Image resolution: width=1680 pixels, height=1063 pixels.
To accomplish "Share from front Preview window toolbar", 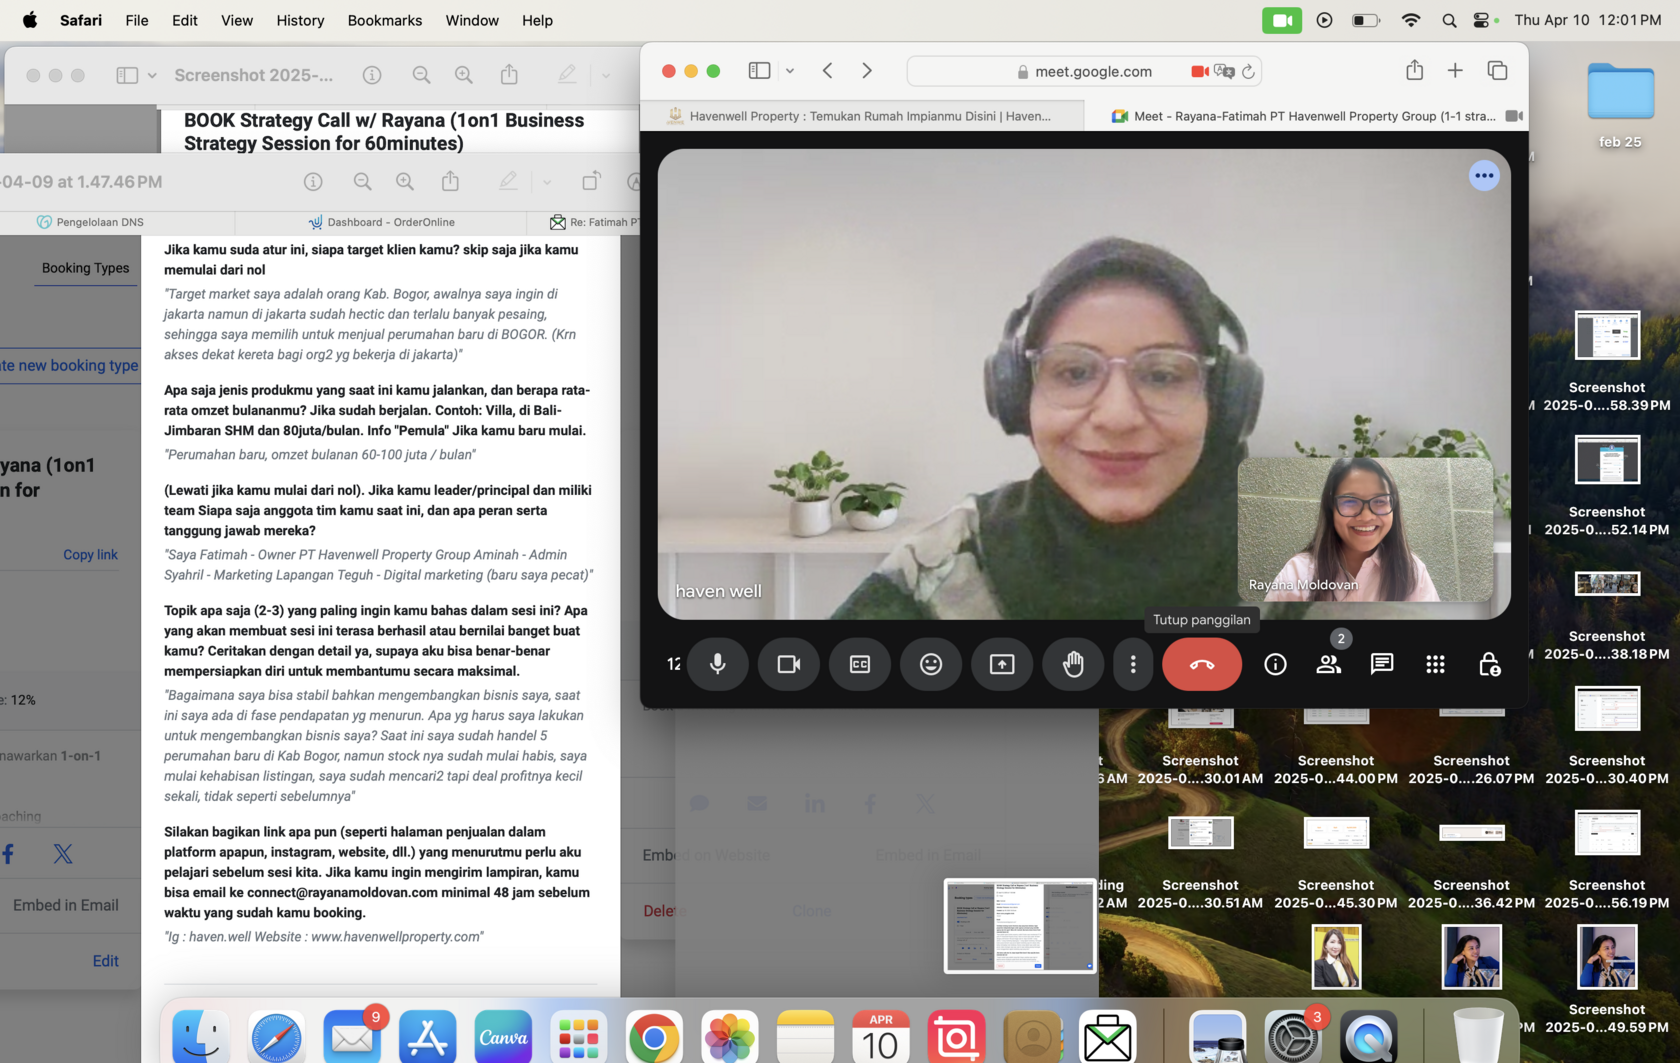I will click(x=451, y=181).
